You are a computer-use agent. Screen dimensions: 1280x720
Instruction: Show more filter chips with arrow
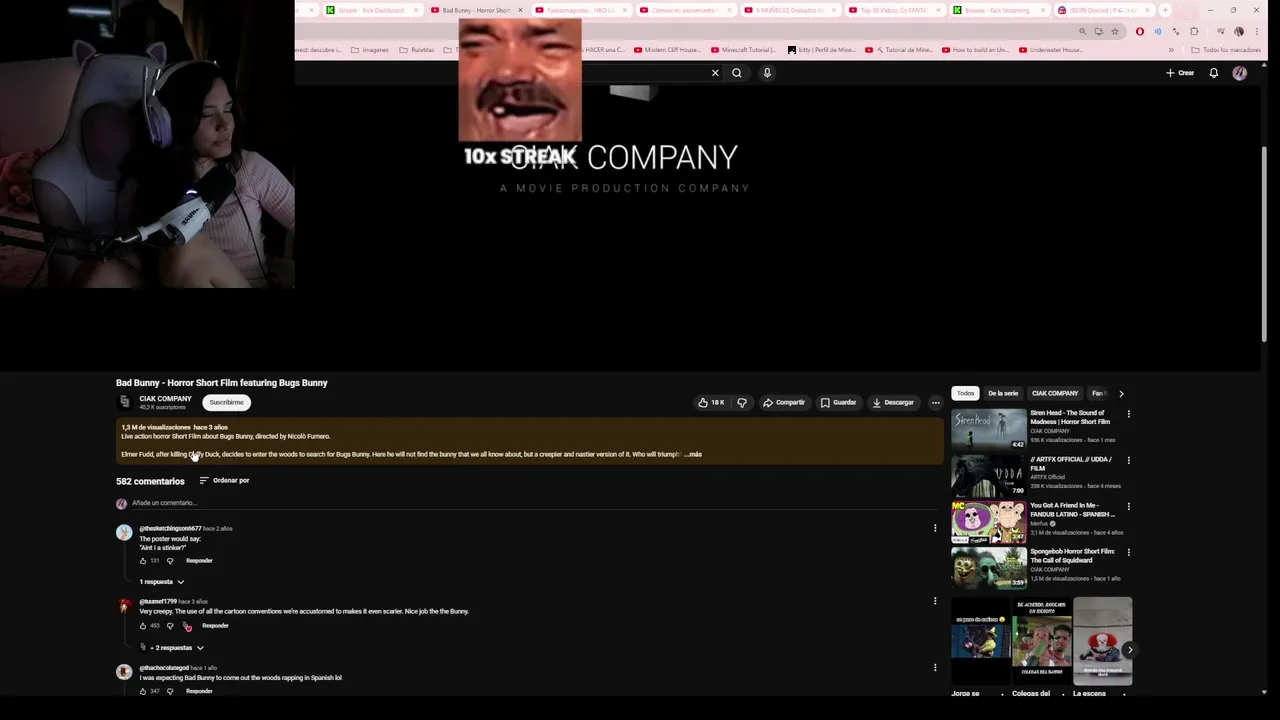pyautogui.click(x=1121, y=394)
